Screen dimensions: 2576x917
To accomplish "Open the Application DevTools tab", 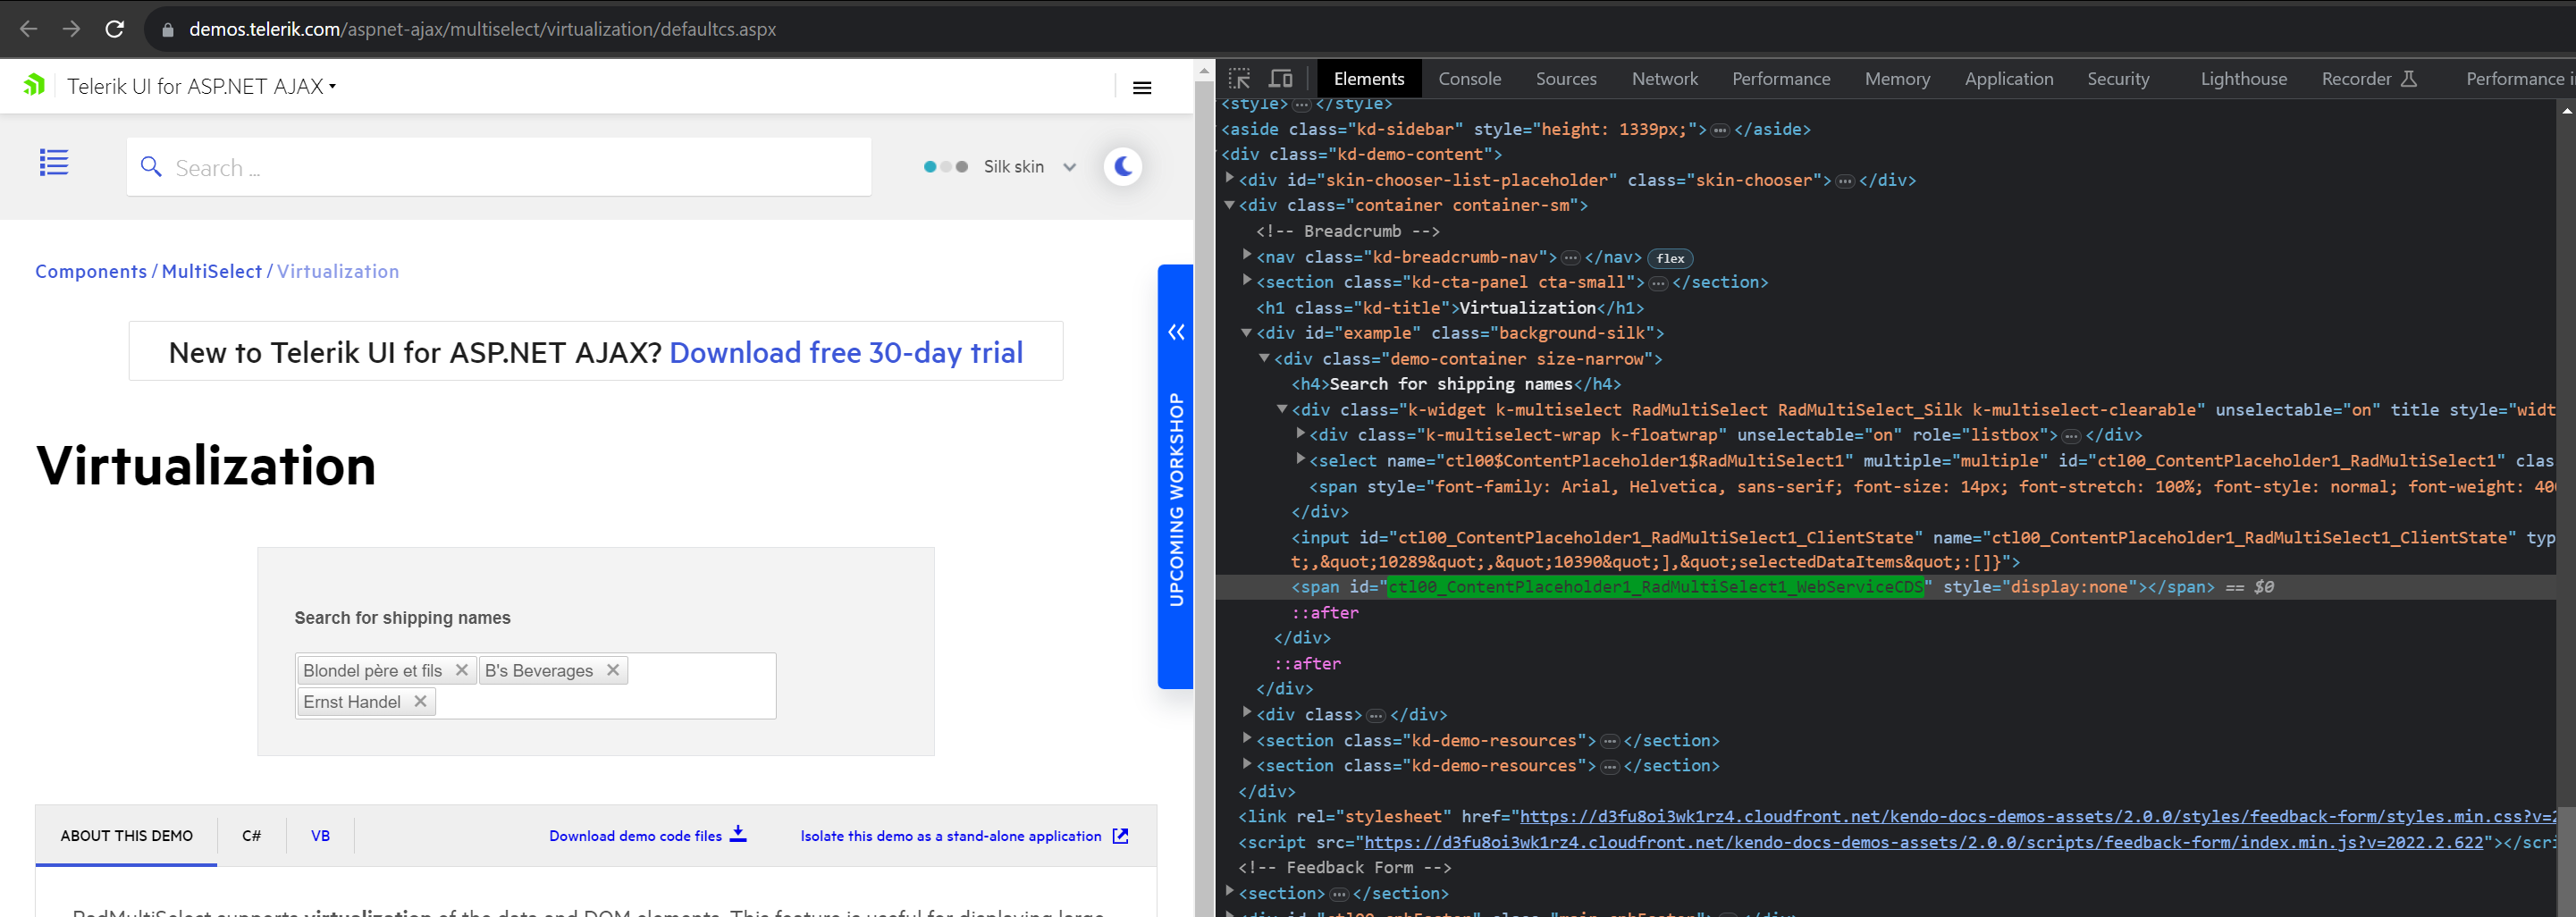I will pyautogui.click(x=2008, y=79).
